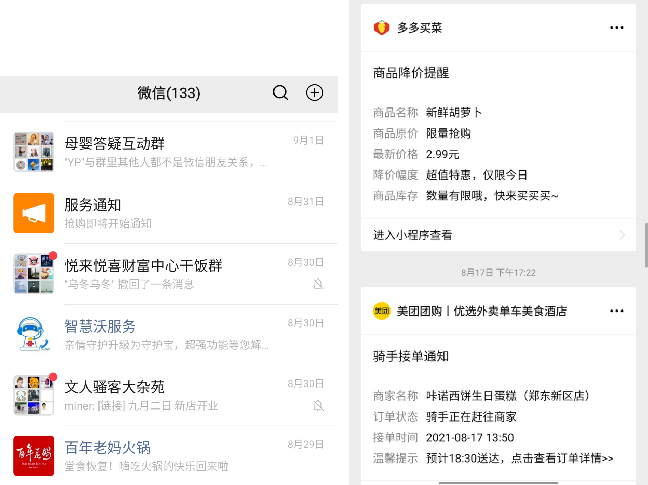Screen dimensions: 648x485
Task: Click mute bell icon on 文人骚客大杂苑
Action: click(x=318, y=405)
